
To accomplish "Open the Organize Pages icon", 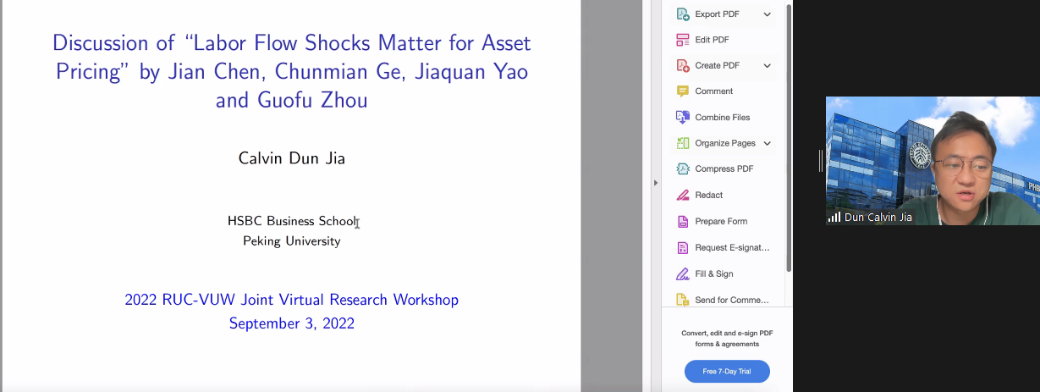I will click(682, 143).
